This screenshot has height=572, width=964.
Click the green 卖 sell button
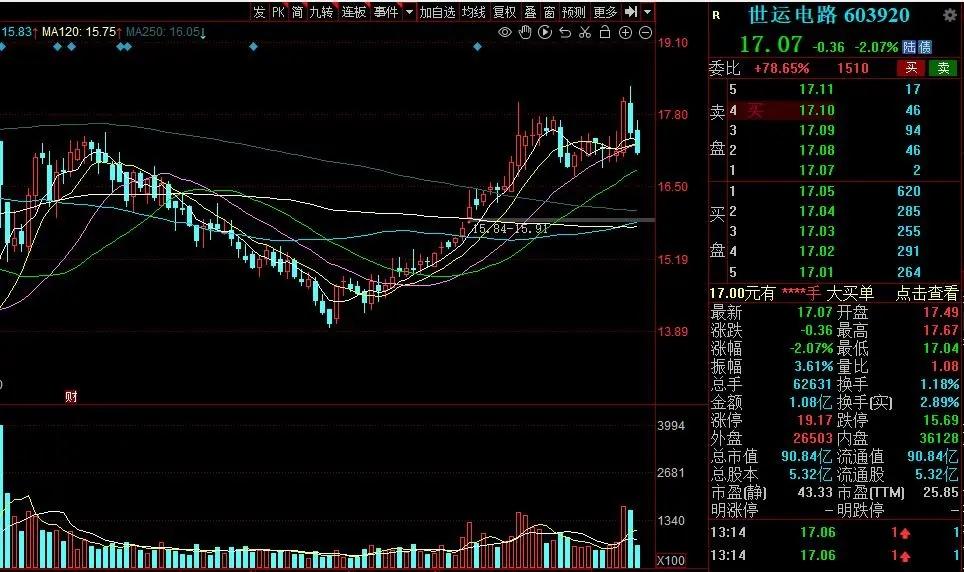tap(943, 68)
